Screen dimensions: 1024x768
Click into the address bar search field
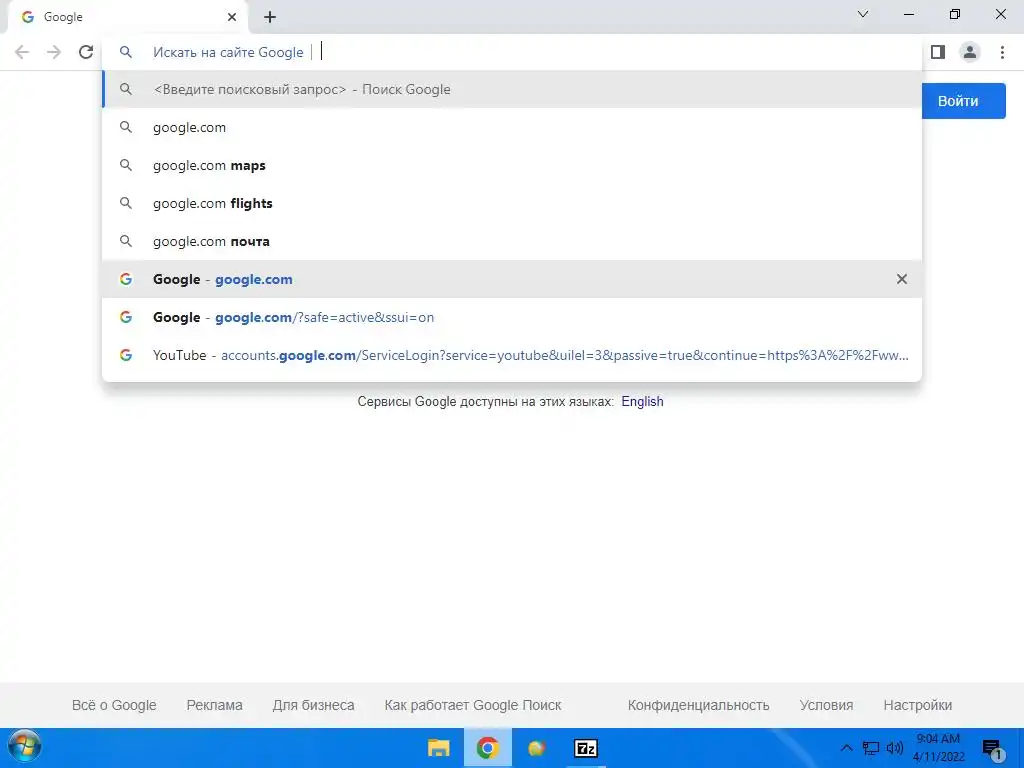coord(512,52)
